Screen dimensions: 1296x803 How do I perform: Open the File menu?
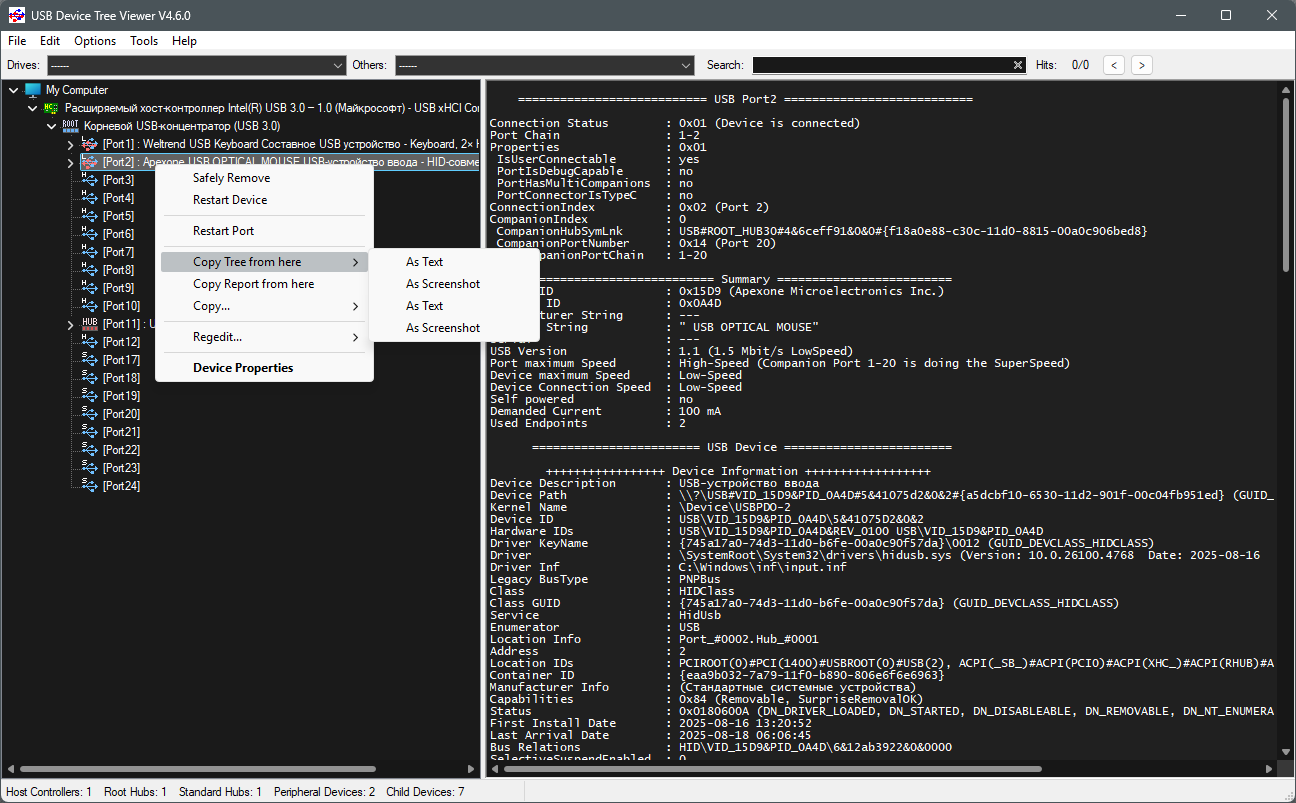pos(17,41)
